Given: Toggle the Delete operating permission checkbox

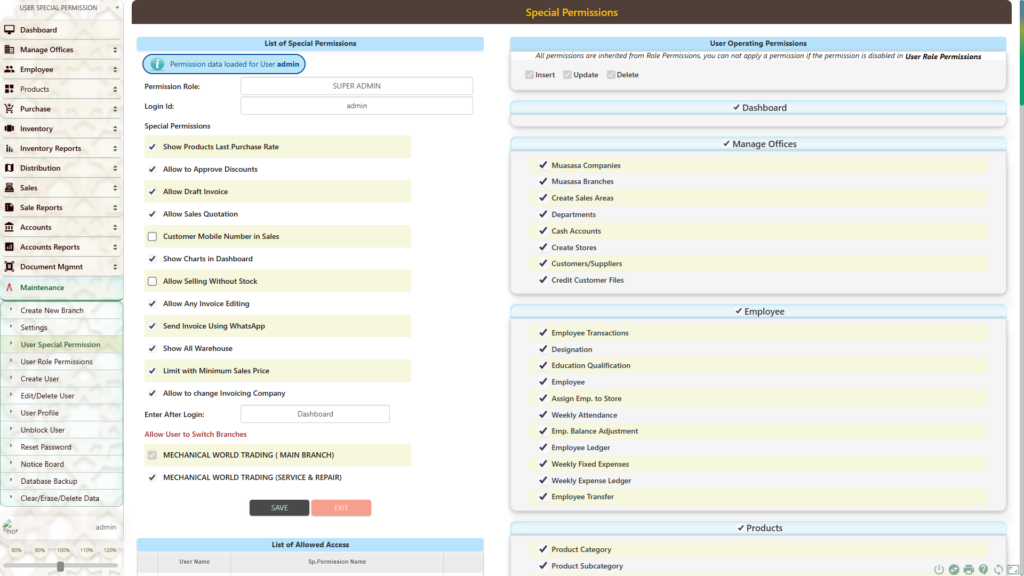Looking at the screenshot, I should pyautogui.click(x=610, y=75).
